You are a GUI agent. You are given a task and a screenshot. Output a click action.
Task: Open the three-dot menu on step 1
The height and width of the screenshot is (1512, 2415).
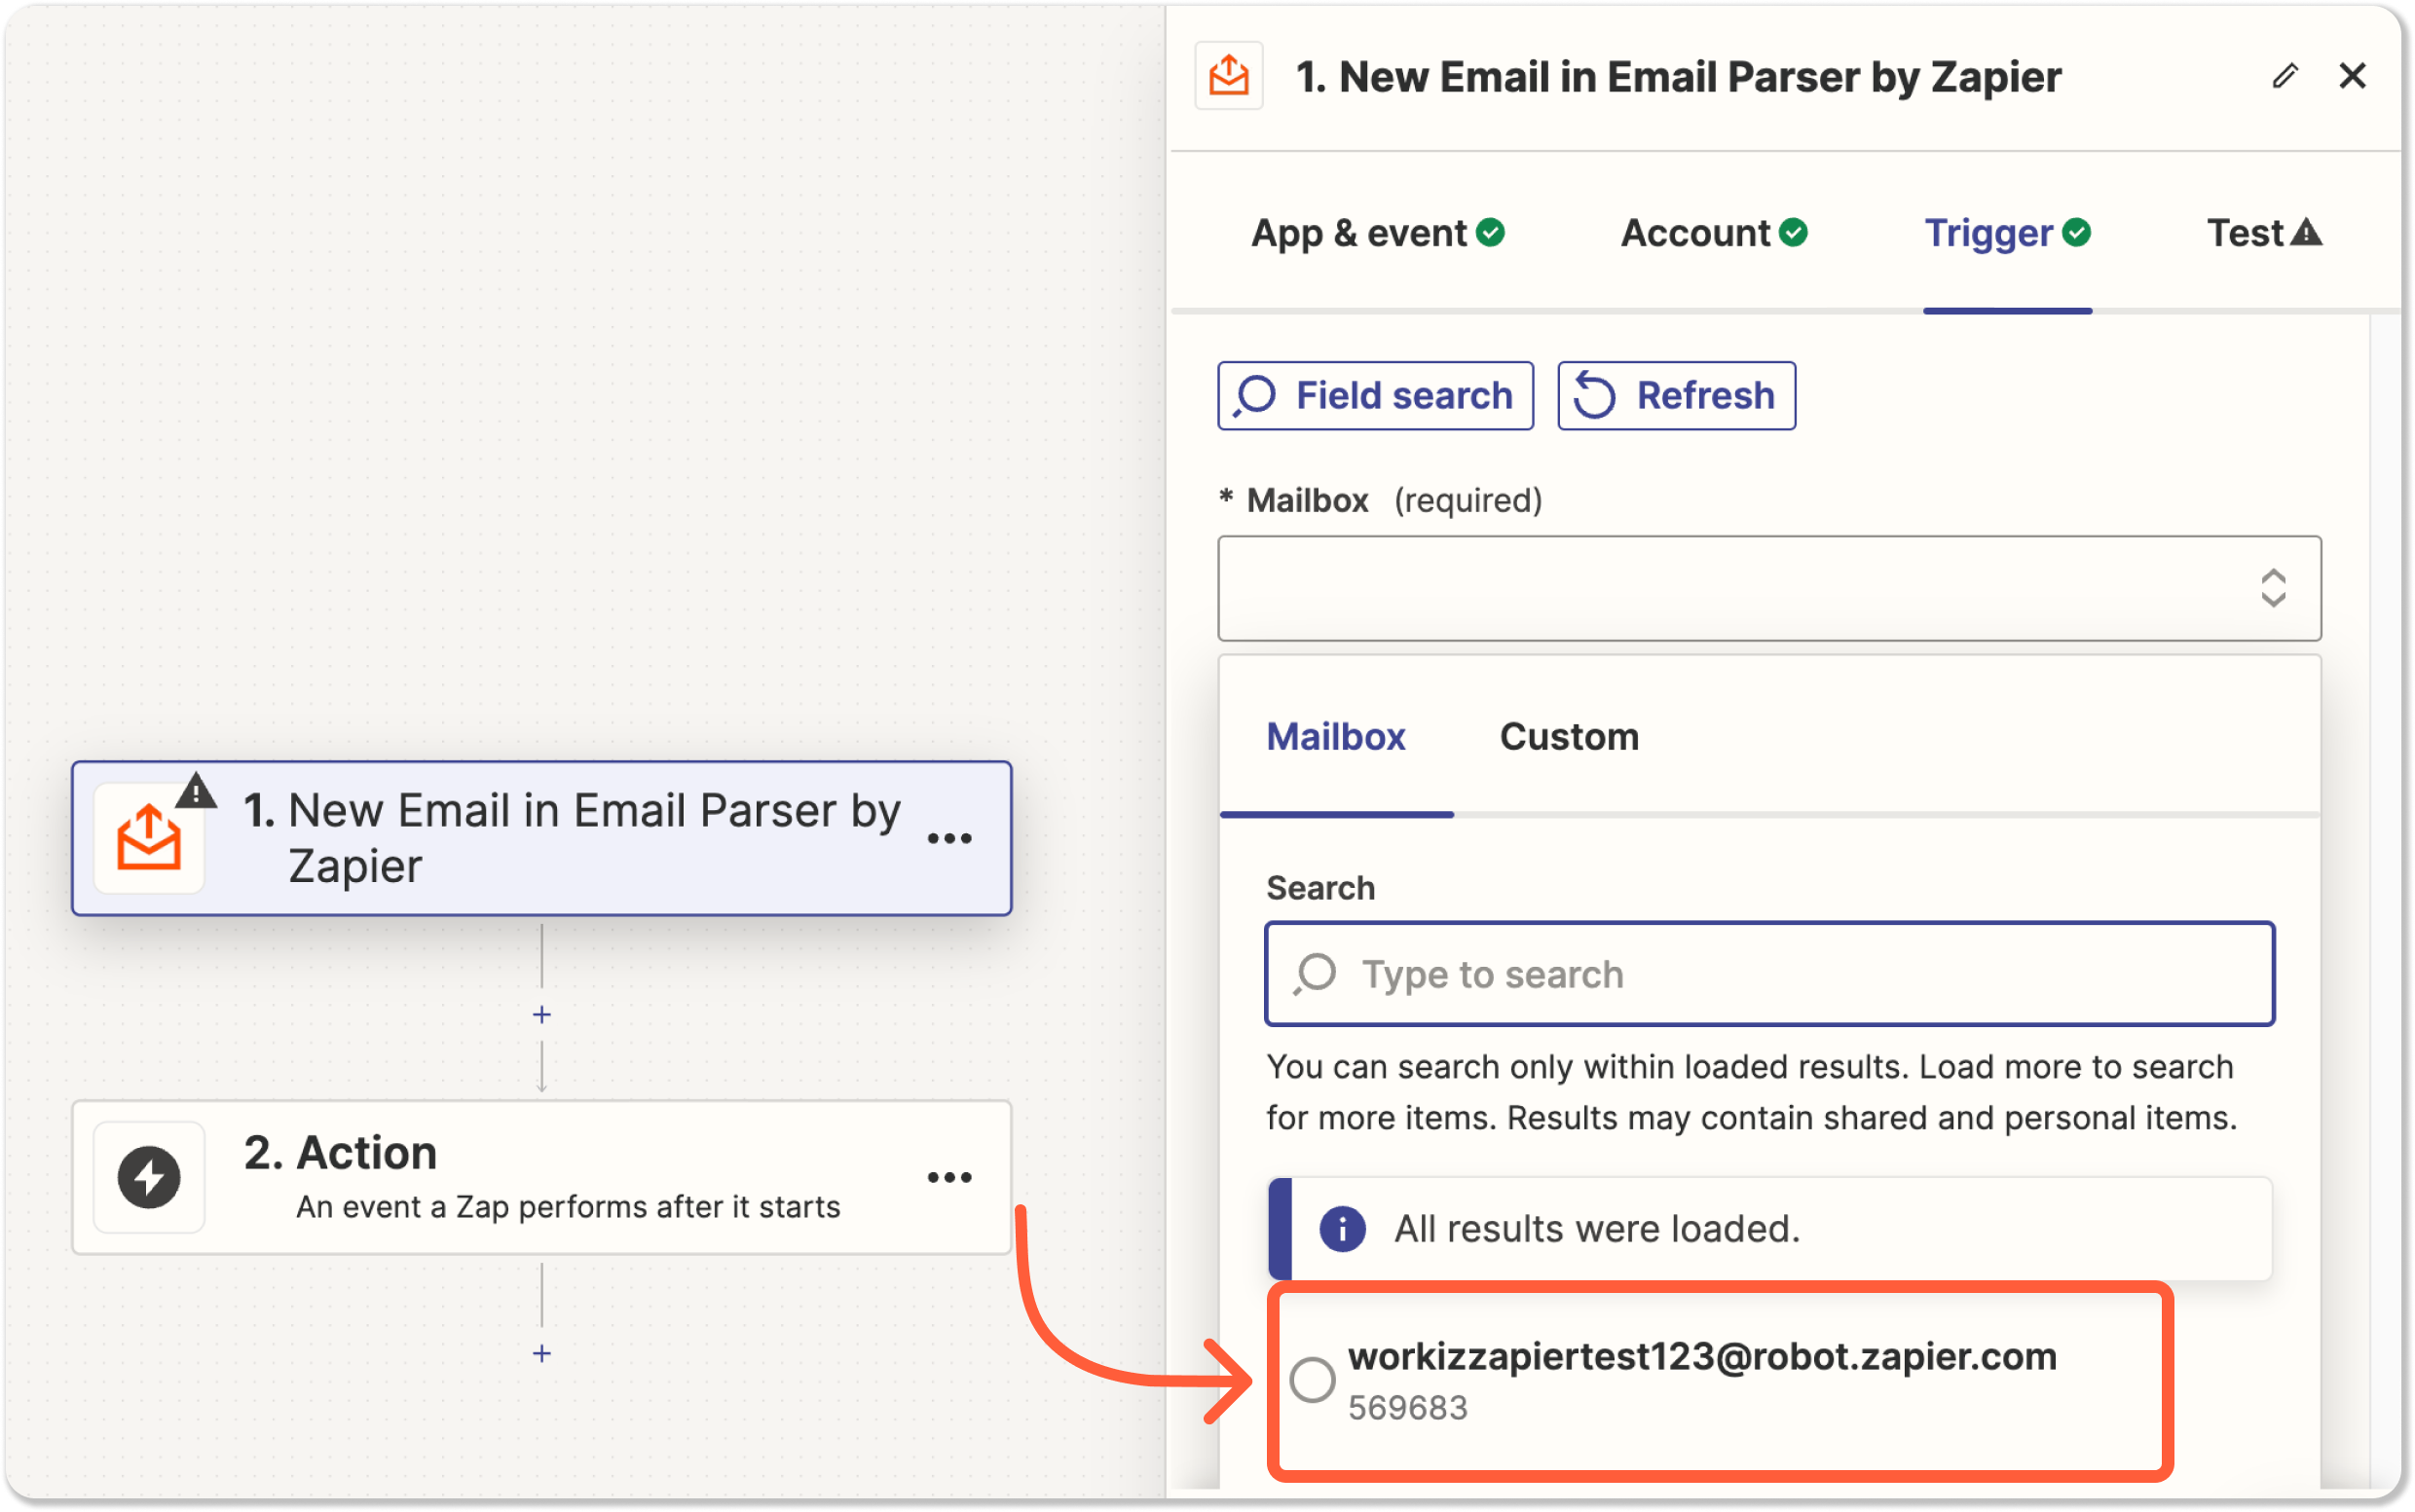pos(949,839)
